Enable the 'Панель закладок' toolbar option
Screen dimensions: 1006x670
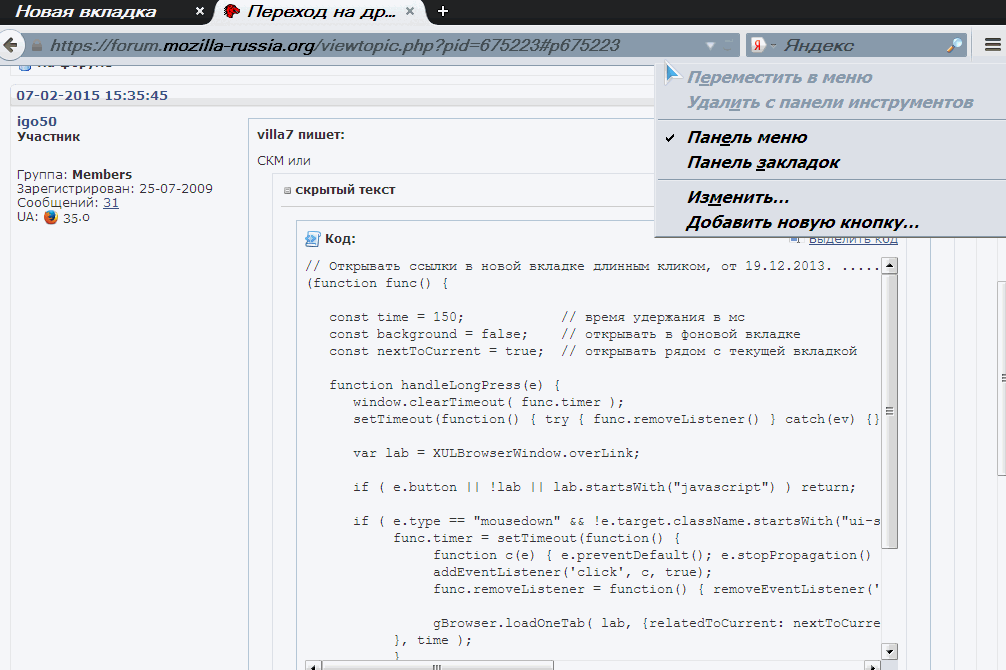(x=763, y=162)
